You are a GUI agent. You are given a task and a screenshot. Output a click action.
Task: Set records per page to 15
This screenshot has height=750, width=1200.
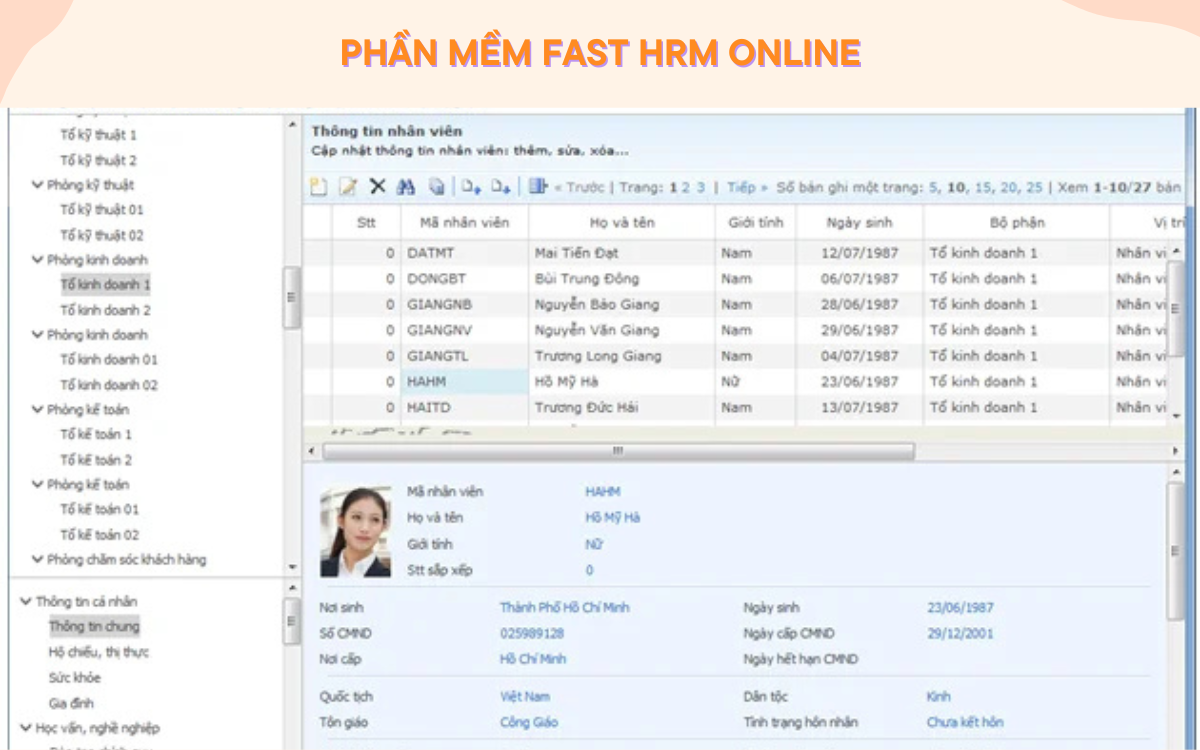point(983,187)
